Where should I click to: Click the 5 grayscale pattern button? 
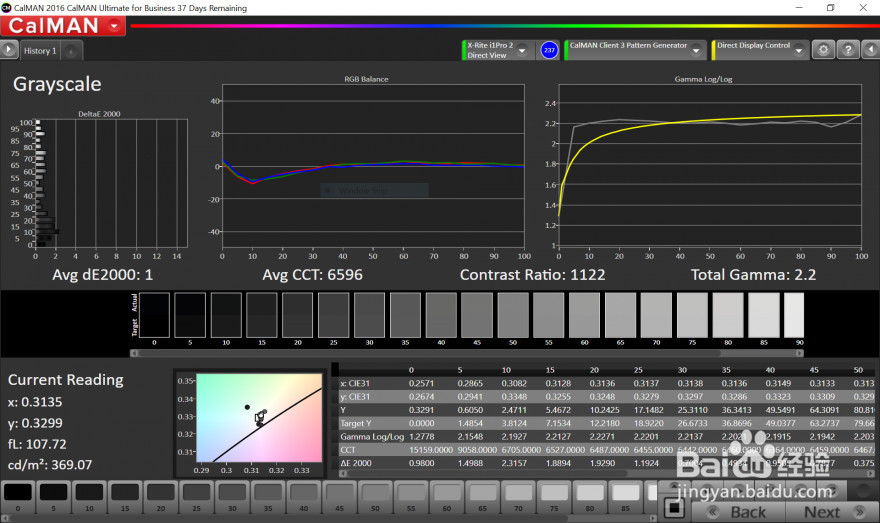[x=53, y=497]
